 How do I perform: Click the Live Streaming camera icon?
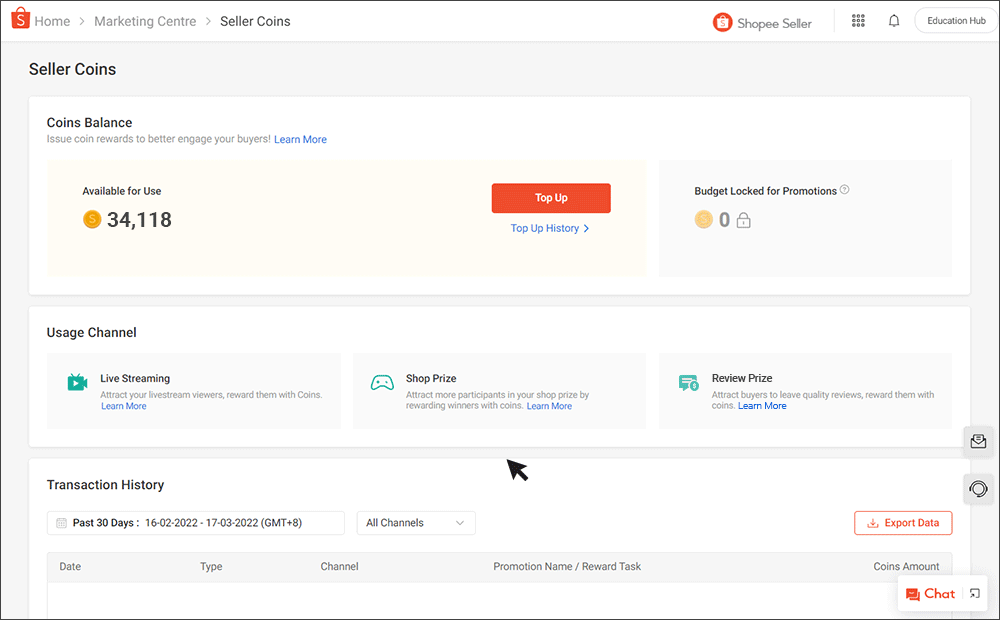[77, 382]
